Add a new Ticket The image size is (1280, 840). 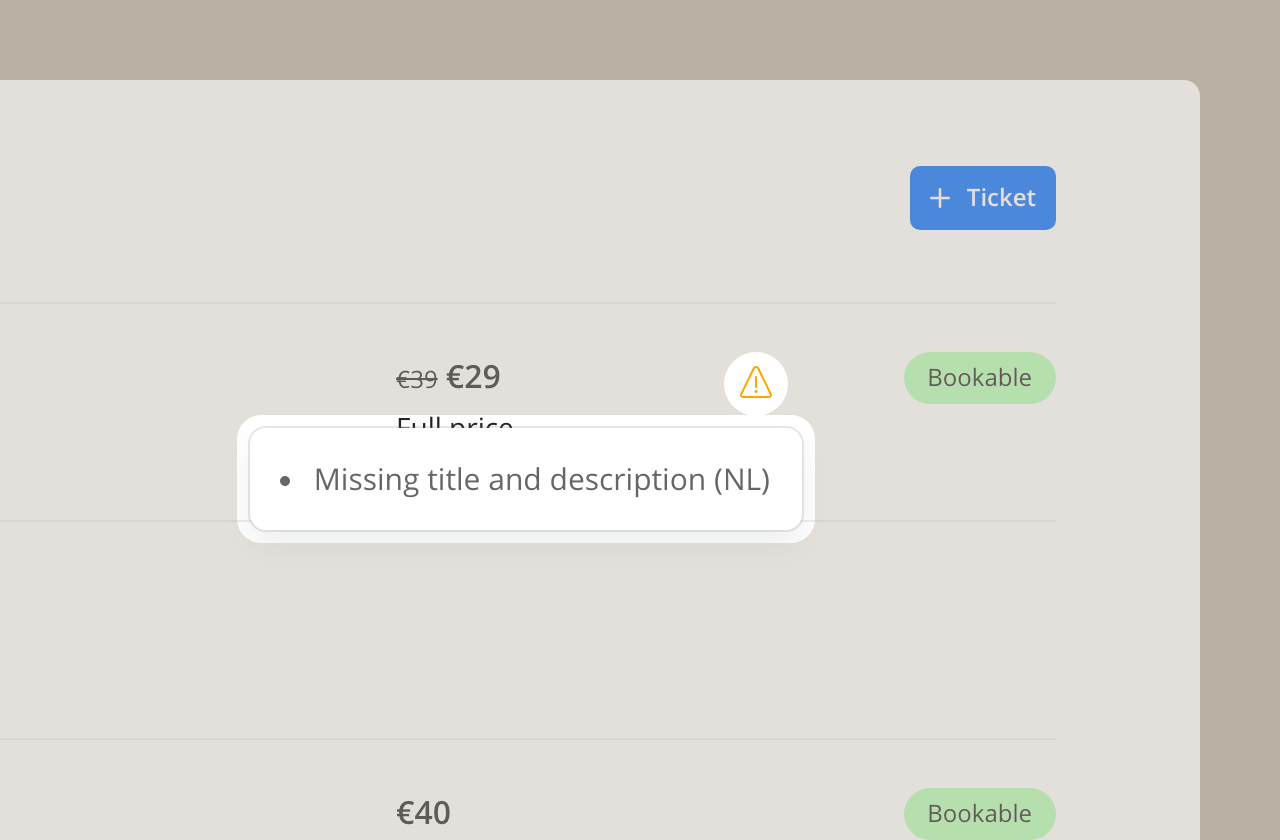point(982,198)
